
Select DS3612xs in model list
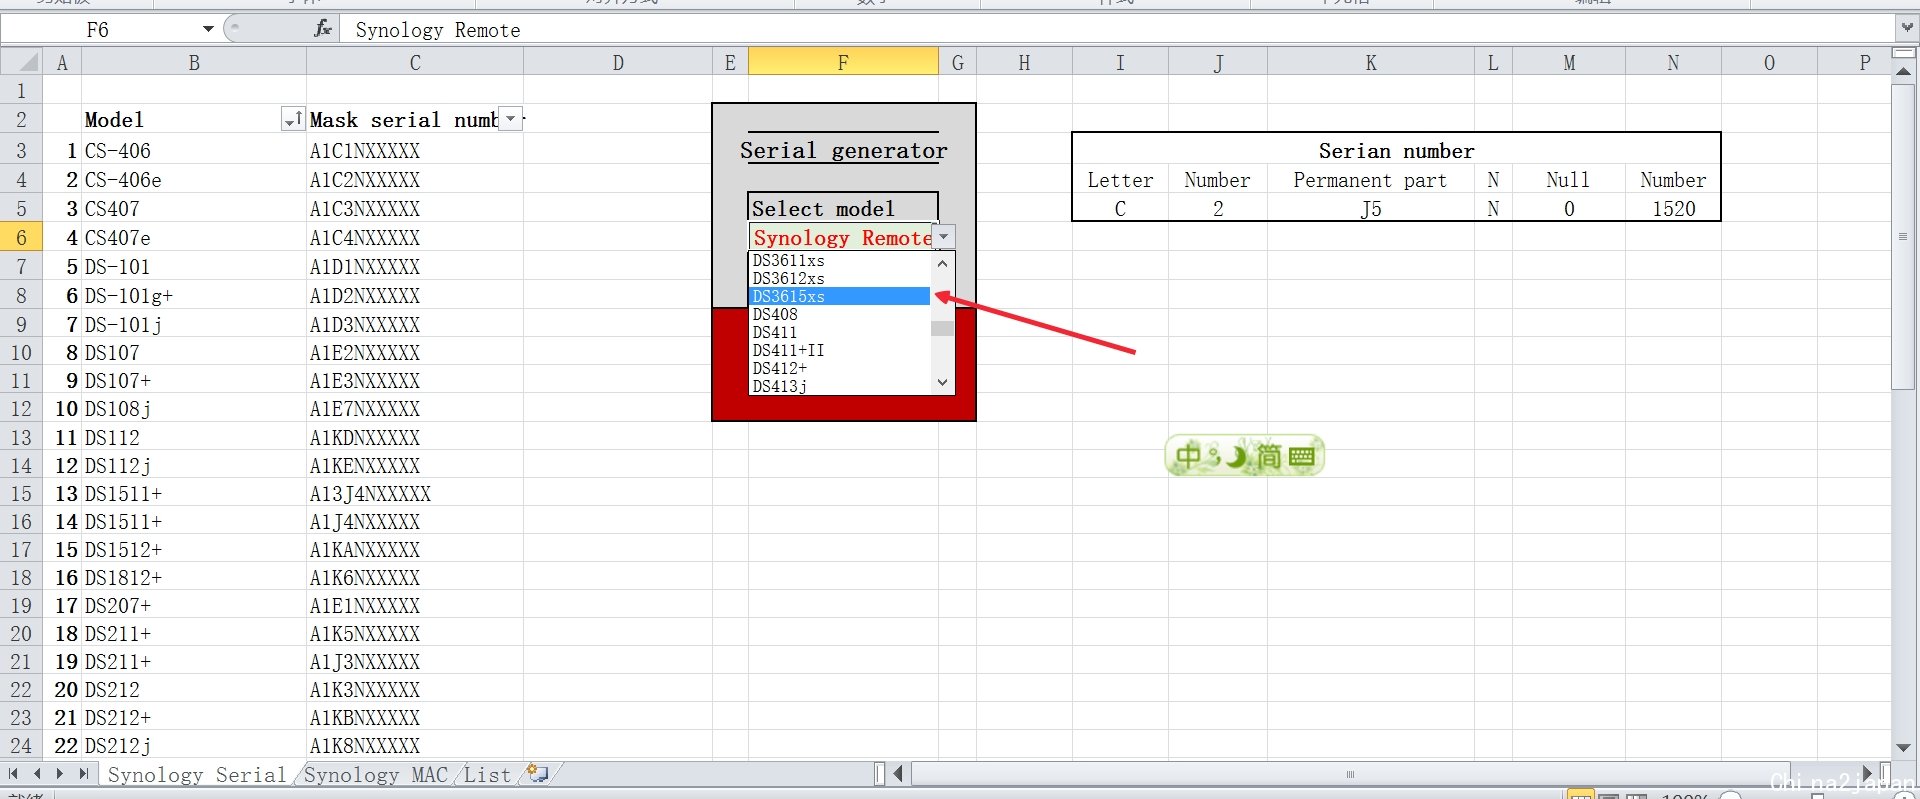(839, 278)
